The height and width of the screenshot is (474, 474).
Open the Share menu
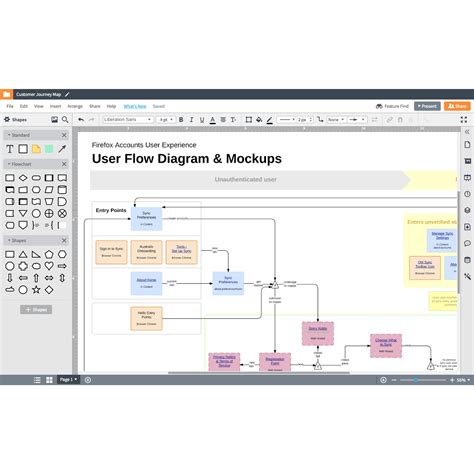pos(95,106)
